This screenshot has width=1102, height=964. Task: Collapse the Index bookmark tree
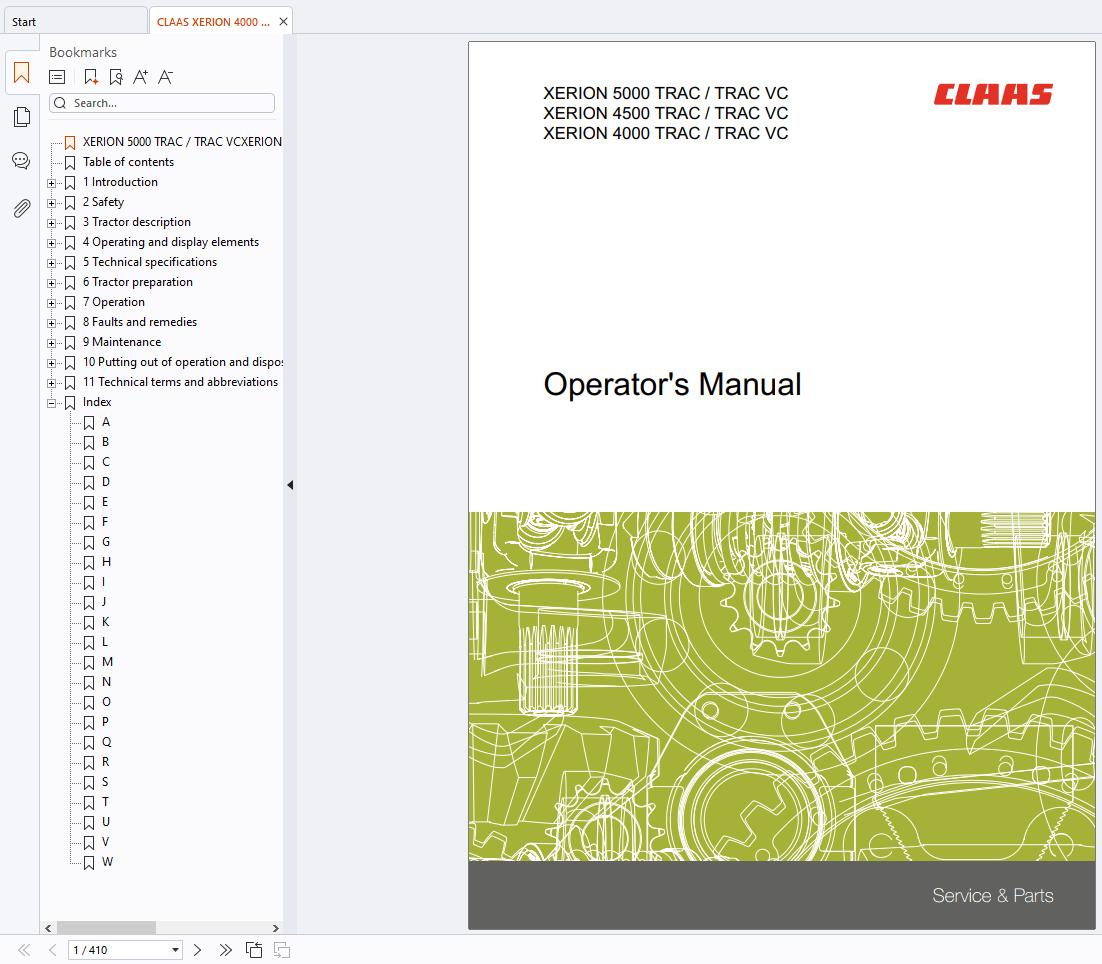(x=52, y=403)
